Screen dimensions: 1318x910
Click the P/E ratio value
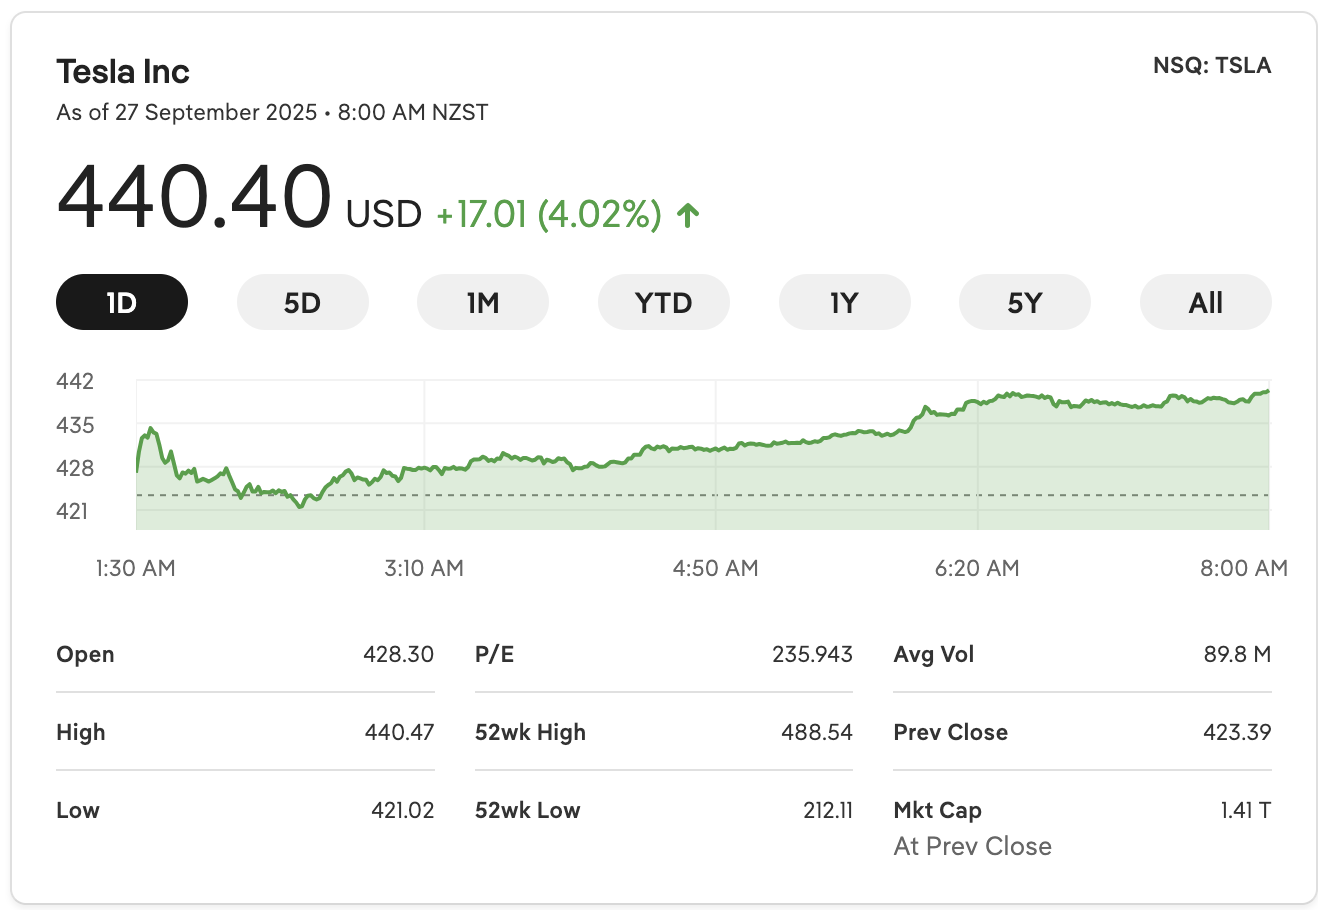pos(812,654)
